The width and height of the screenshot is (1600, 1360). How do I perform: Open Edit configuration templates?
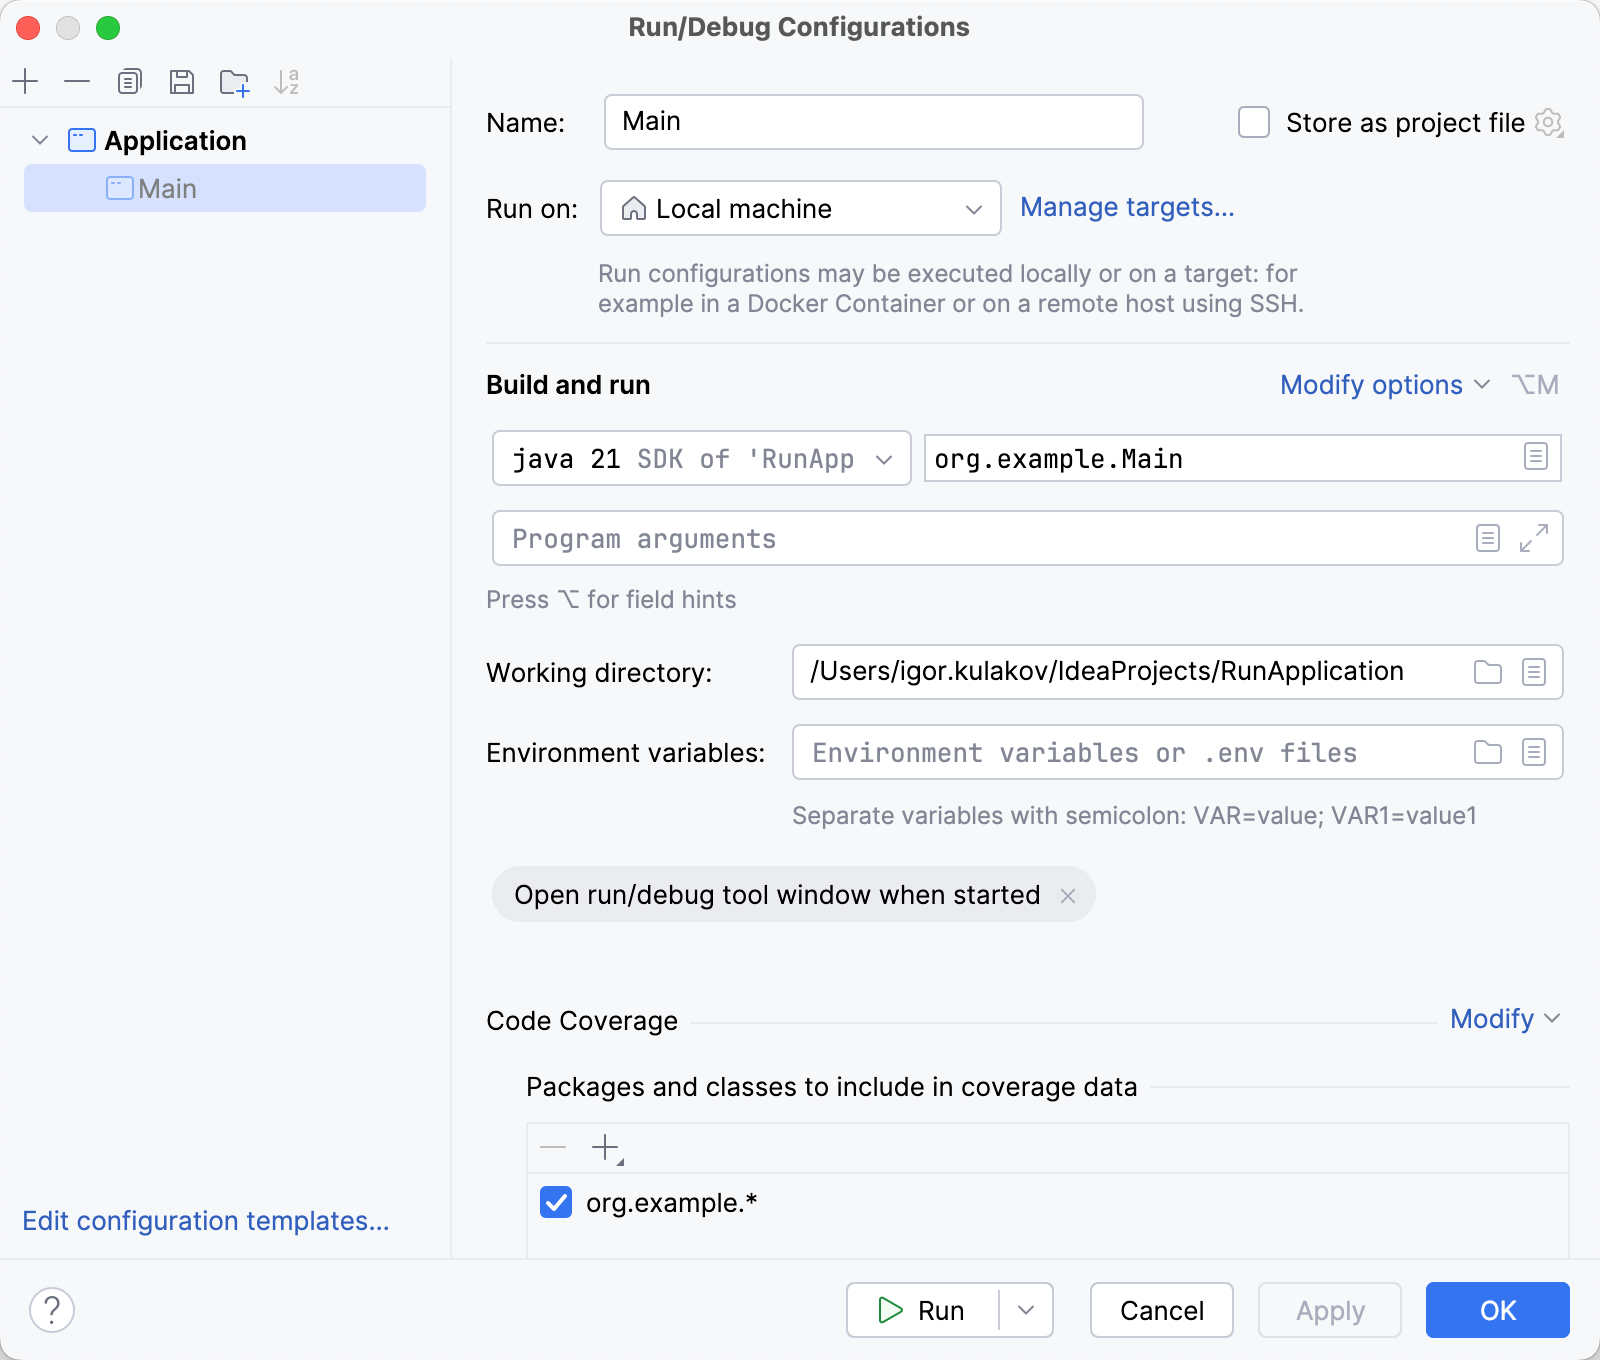pos(206,1221)
